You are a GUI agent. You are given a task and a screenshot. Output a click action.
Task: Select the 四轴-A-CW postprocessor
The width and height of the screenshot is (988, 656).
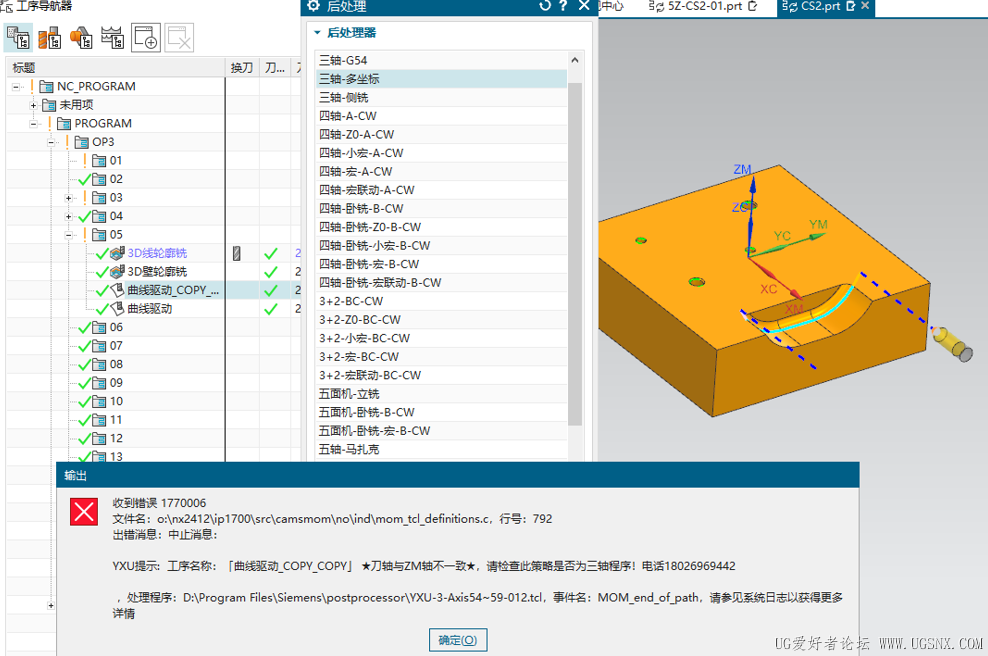[x=348, y=116]
